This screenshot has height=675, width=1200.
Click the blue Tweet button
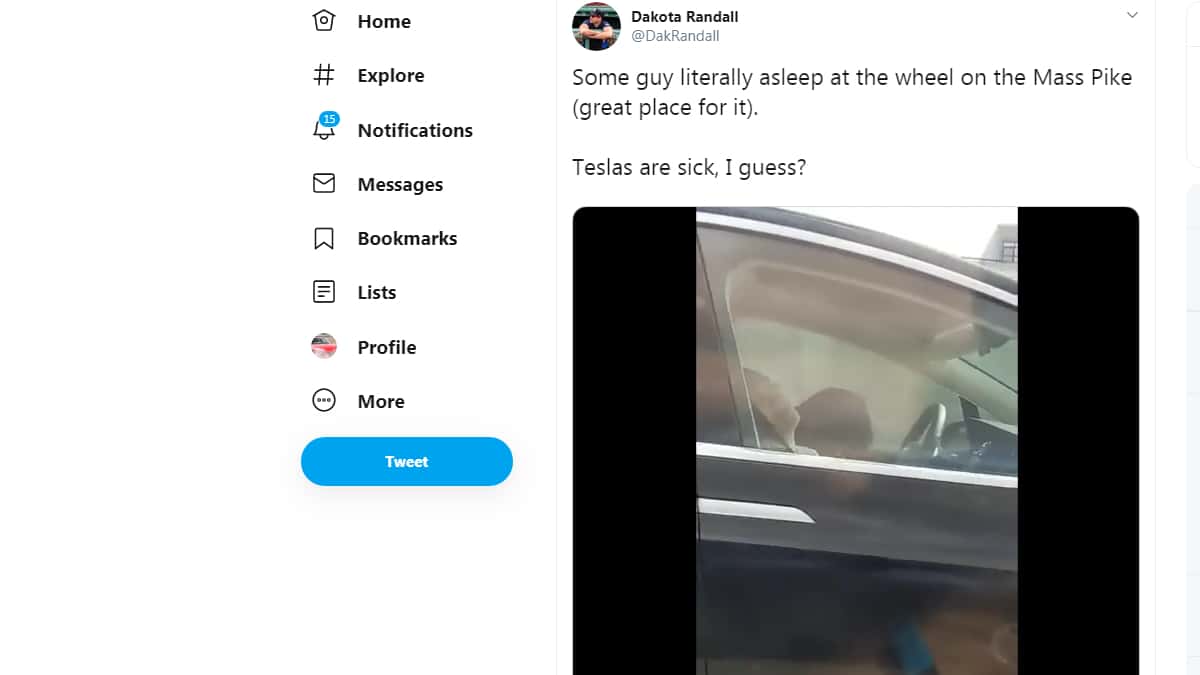pyautogui.click(x=407, y=461)
